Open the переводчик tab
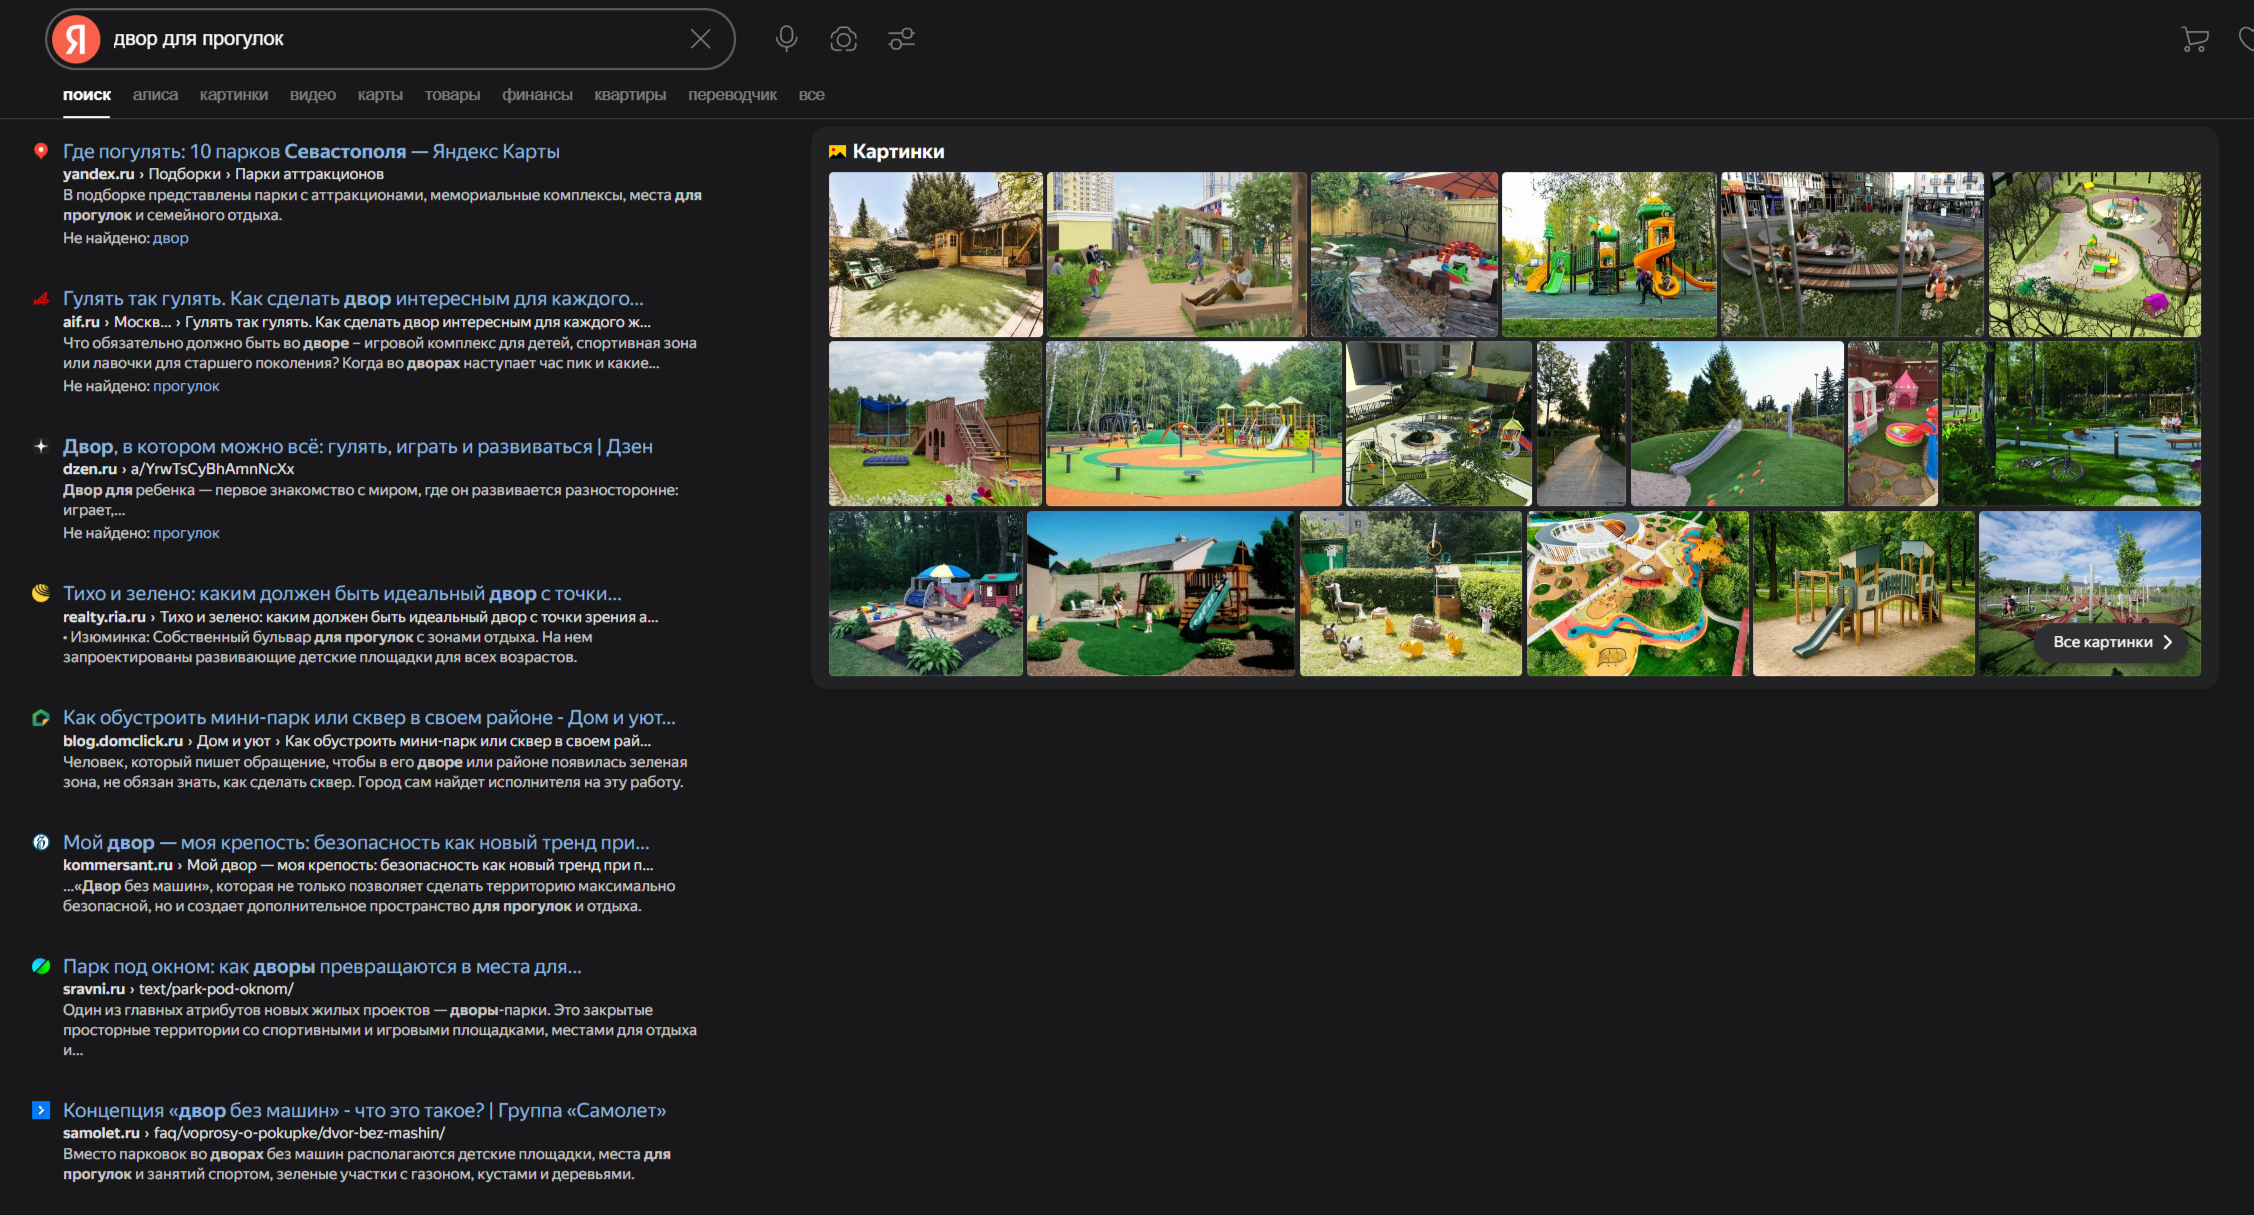 pyautogui.click(x=732, y=95)
